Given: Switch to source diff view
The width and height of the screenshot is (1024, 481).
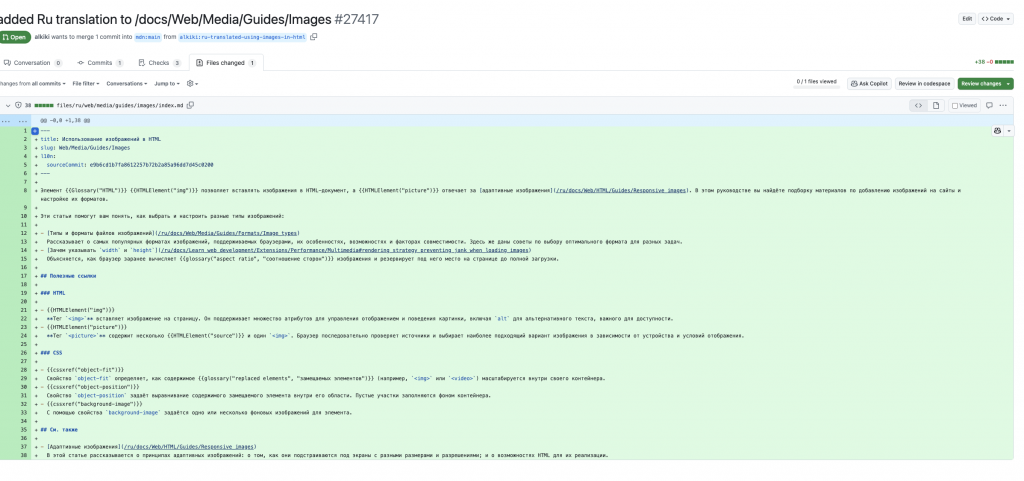Looking at the screenshot, I should click(x=917, y=105).
